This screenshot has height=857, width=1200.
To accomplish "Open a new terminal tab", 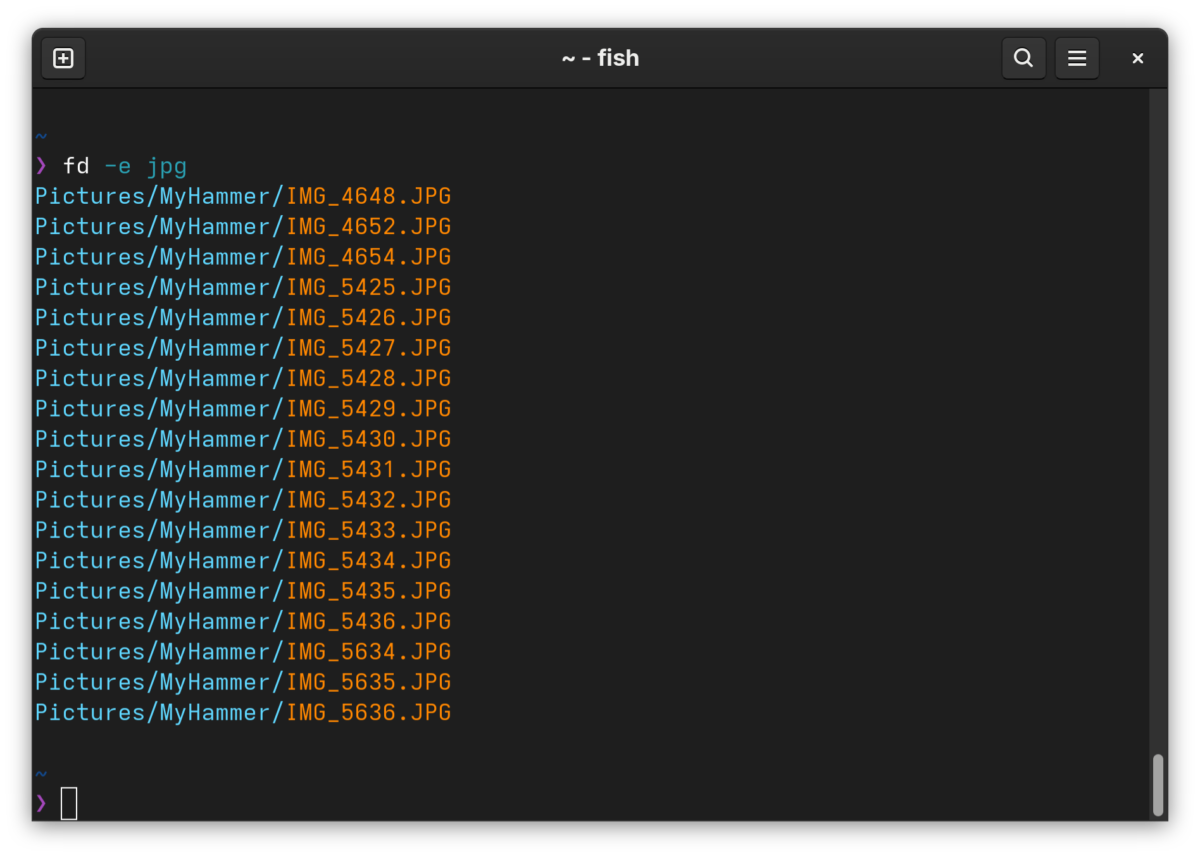I will (x=63, y=58).
